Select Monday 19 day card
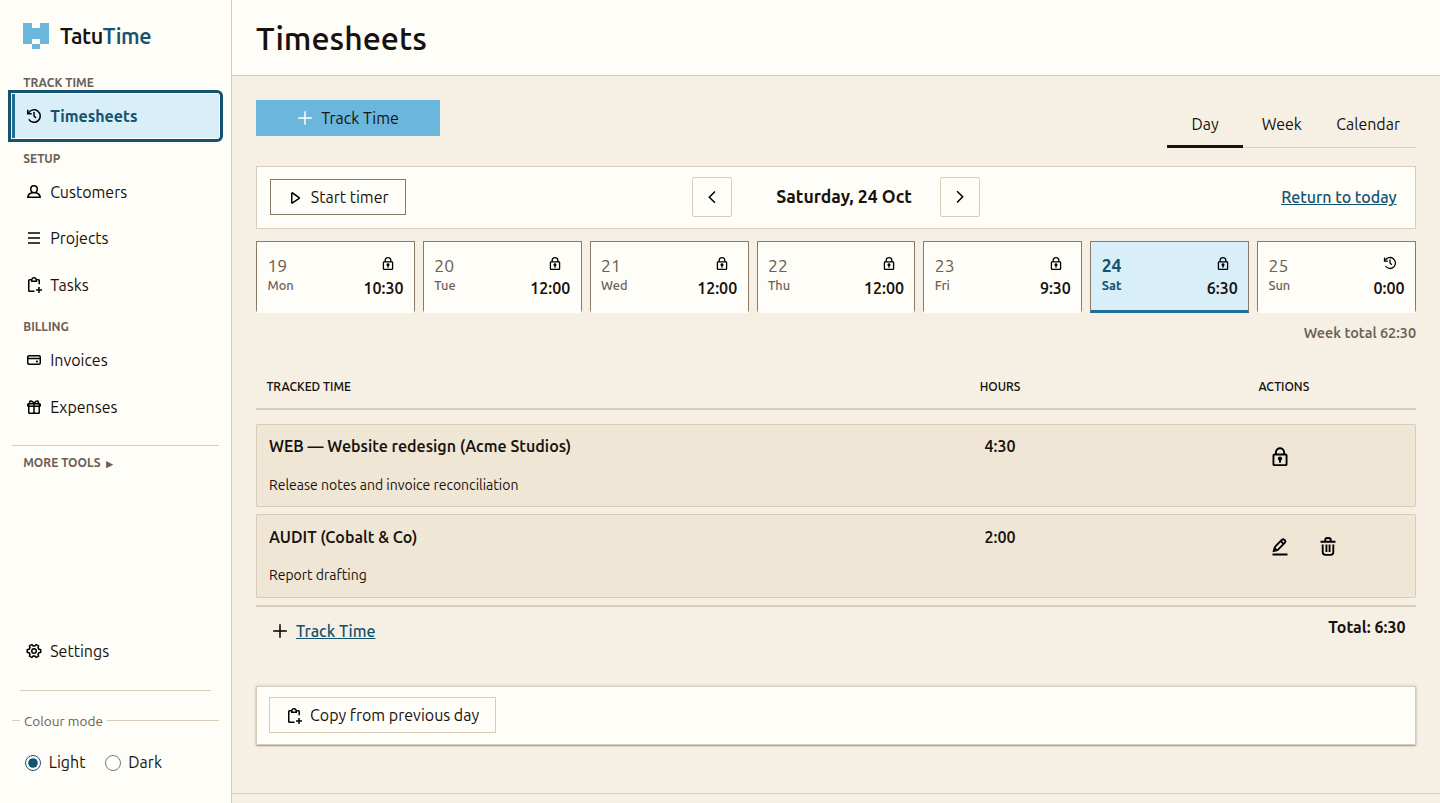 335,277
